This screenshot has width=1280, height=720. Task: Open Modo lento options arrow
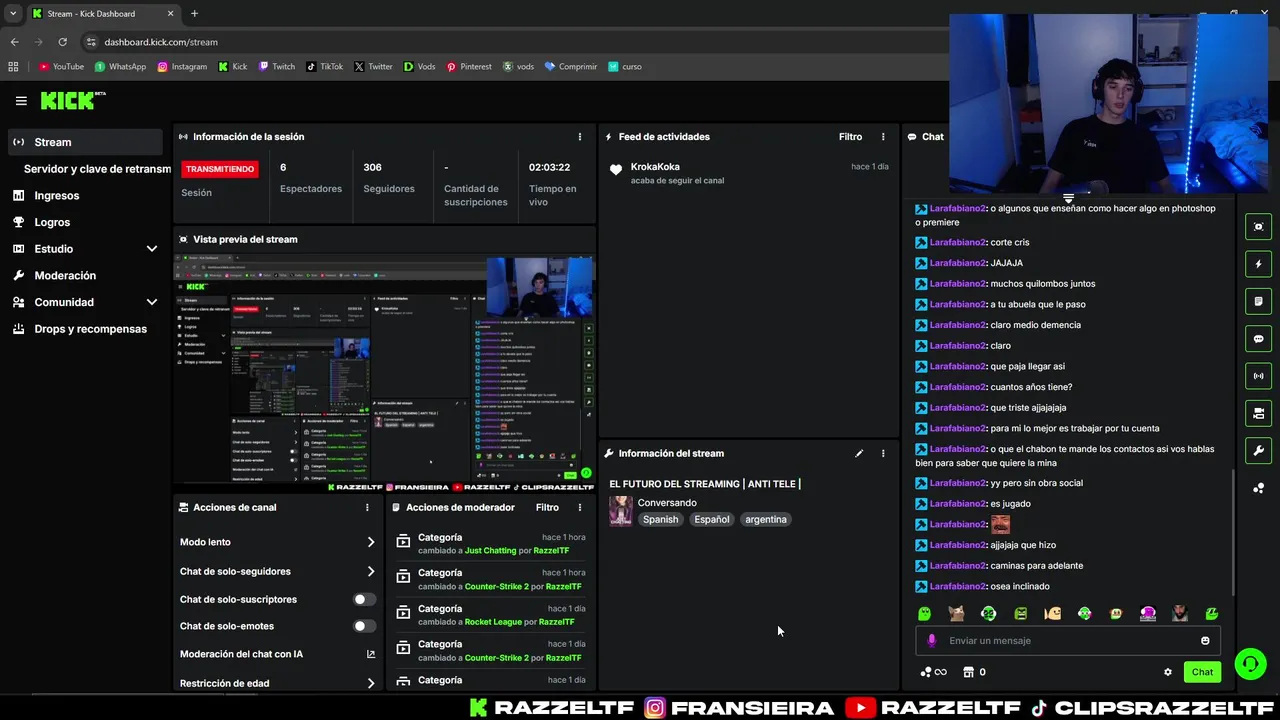[371, 542]
